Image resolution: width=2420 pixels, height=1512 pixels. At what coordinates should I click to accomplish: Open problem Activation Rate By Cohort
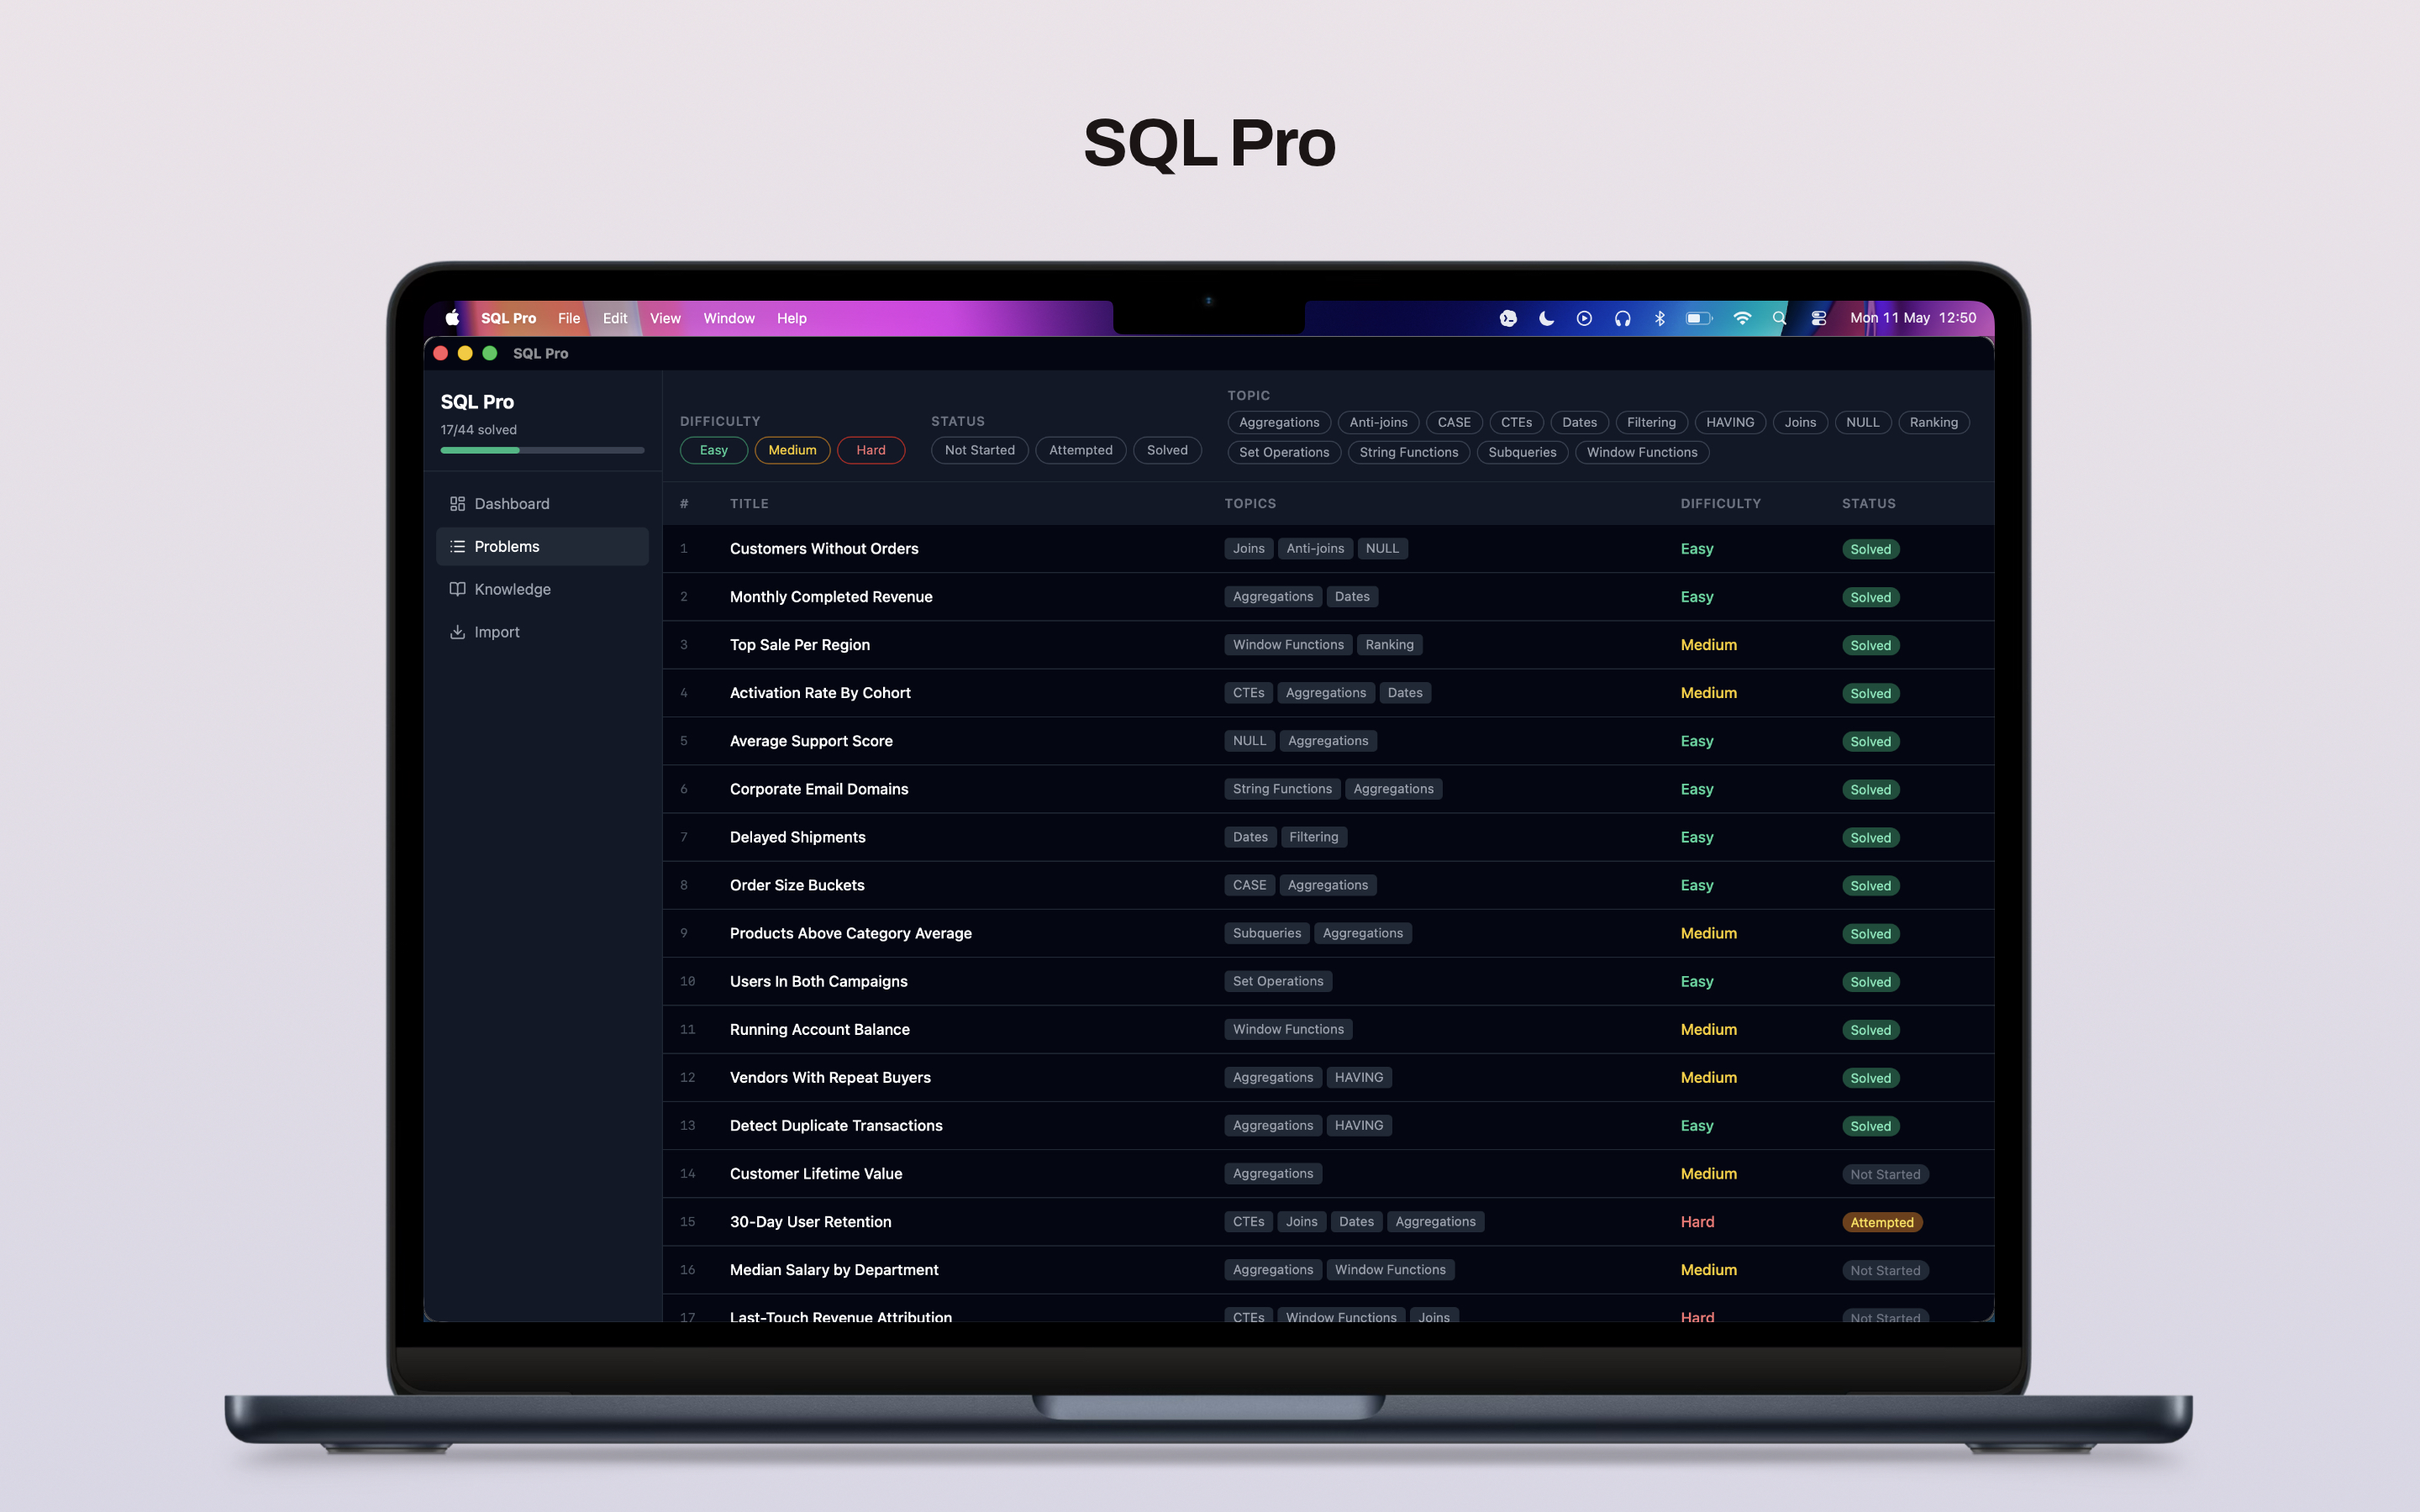pyautogui.click(x=1328, y=693)
